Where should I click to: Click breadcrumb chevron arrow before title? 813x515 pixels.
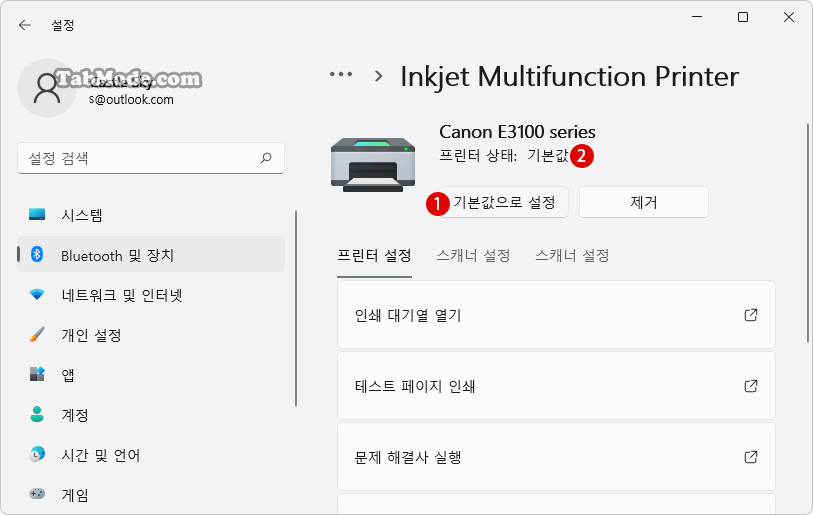coord(379,76)
